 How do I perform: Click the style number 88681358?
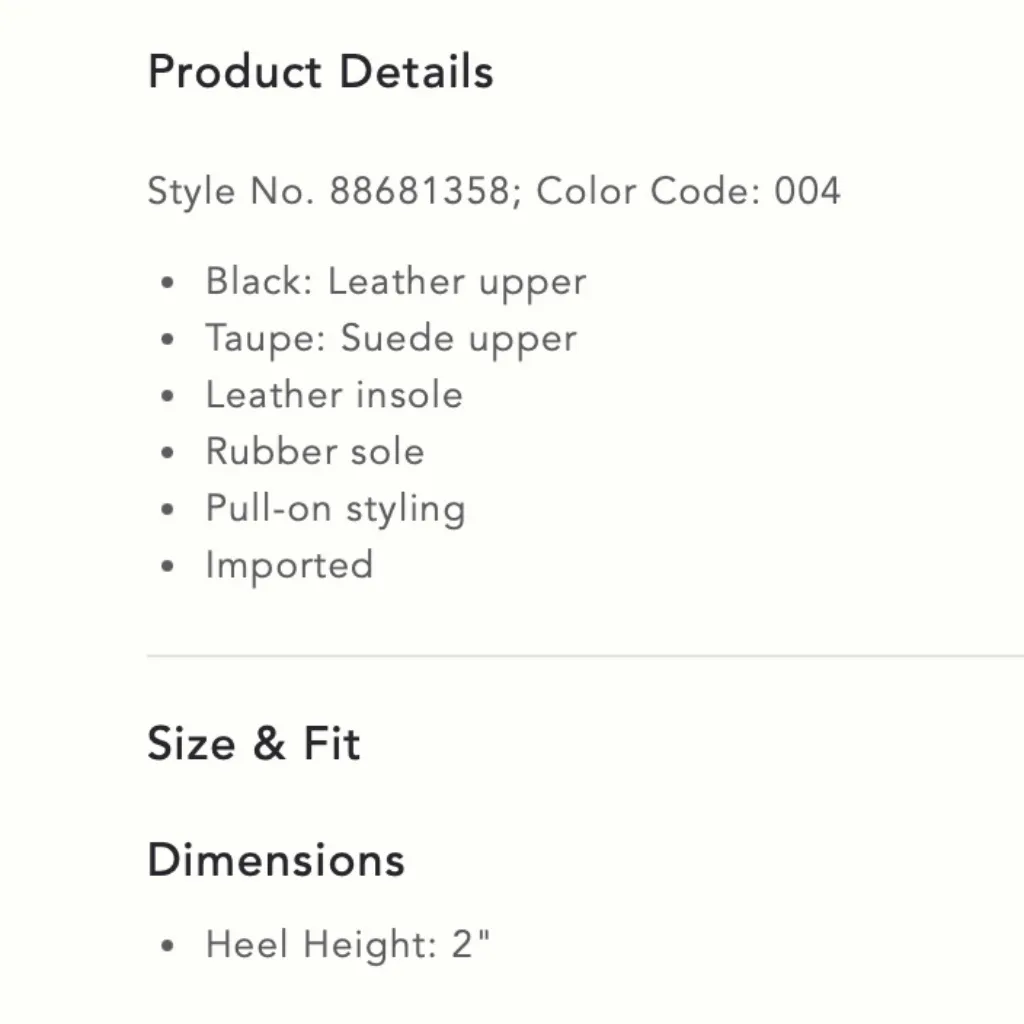point(420,190)
